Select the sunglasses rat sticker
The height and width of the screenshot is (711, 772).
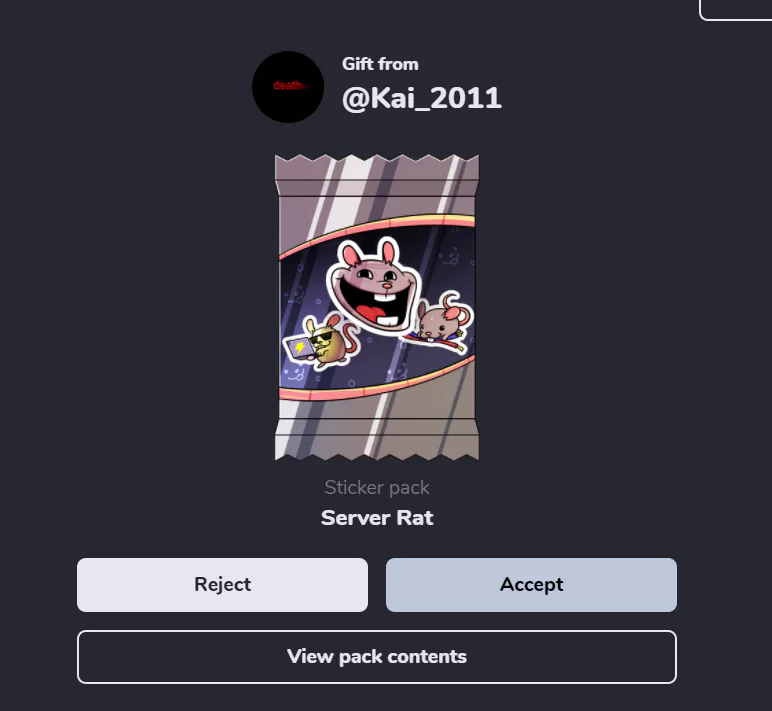(322, 342)
